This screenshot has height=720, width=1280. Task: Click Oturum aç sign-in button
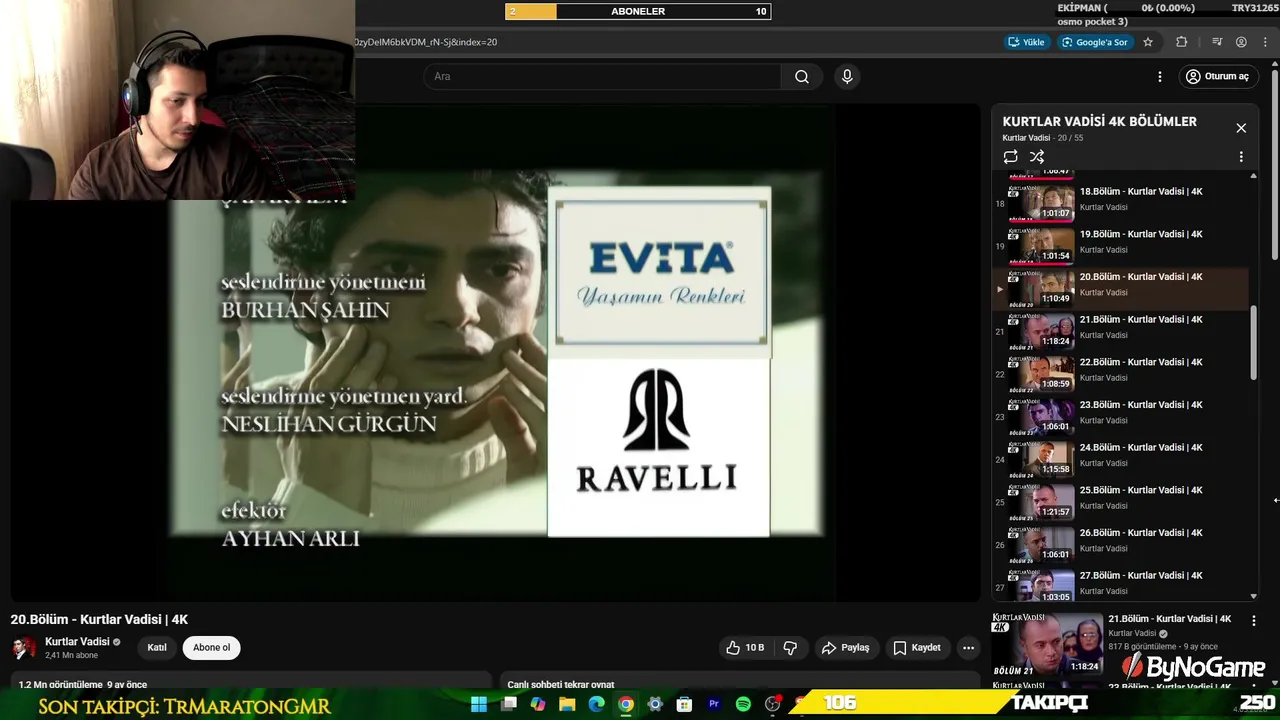click(1217, 77)
